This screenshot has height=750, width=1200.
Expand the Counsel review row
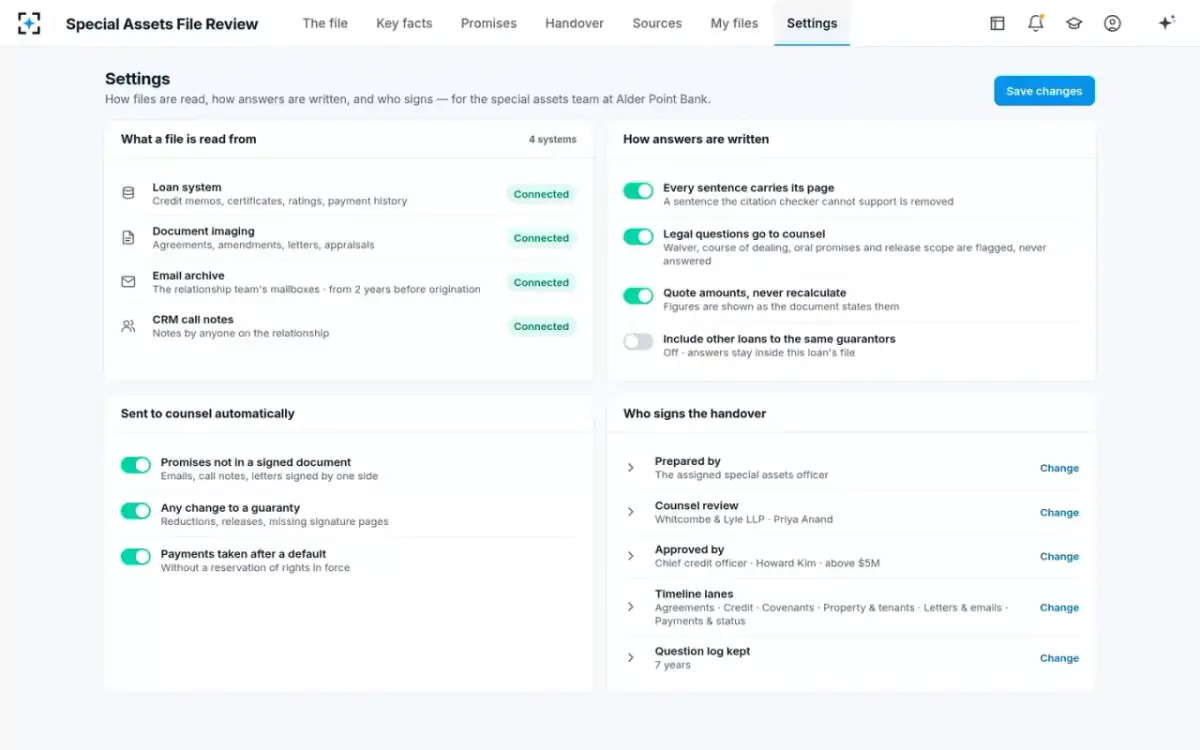(630, 512)
